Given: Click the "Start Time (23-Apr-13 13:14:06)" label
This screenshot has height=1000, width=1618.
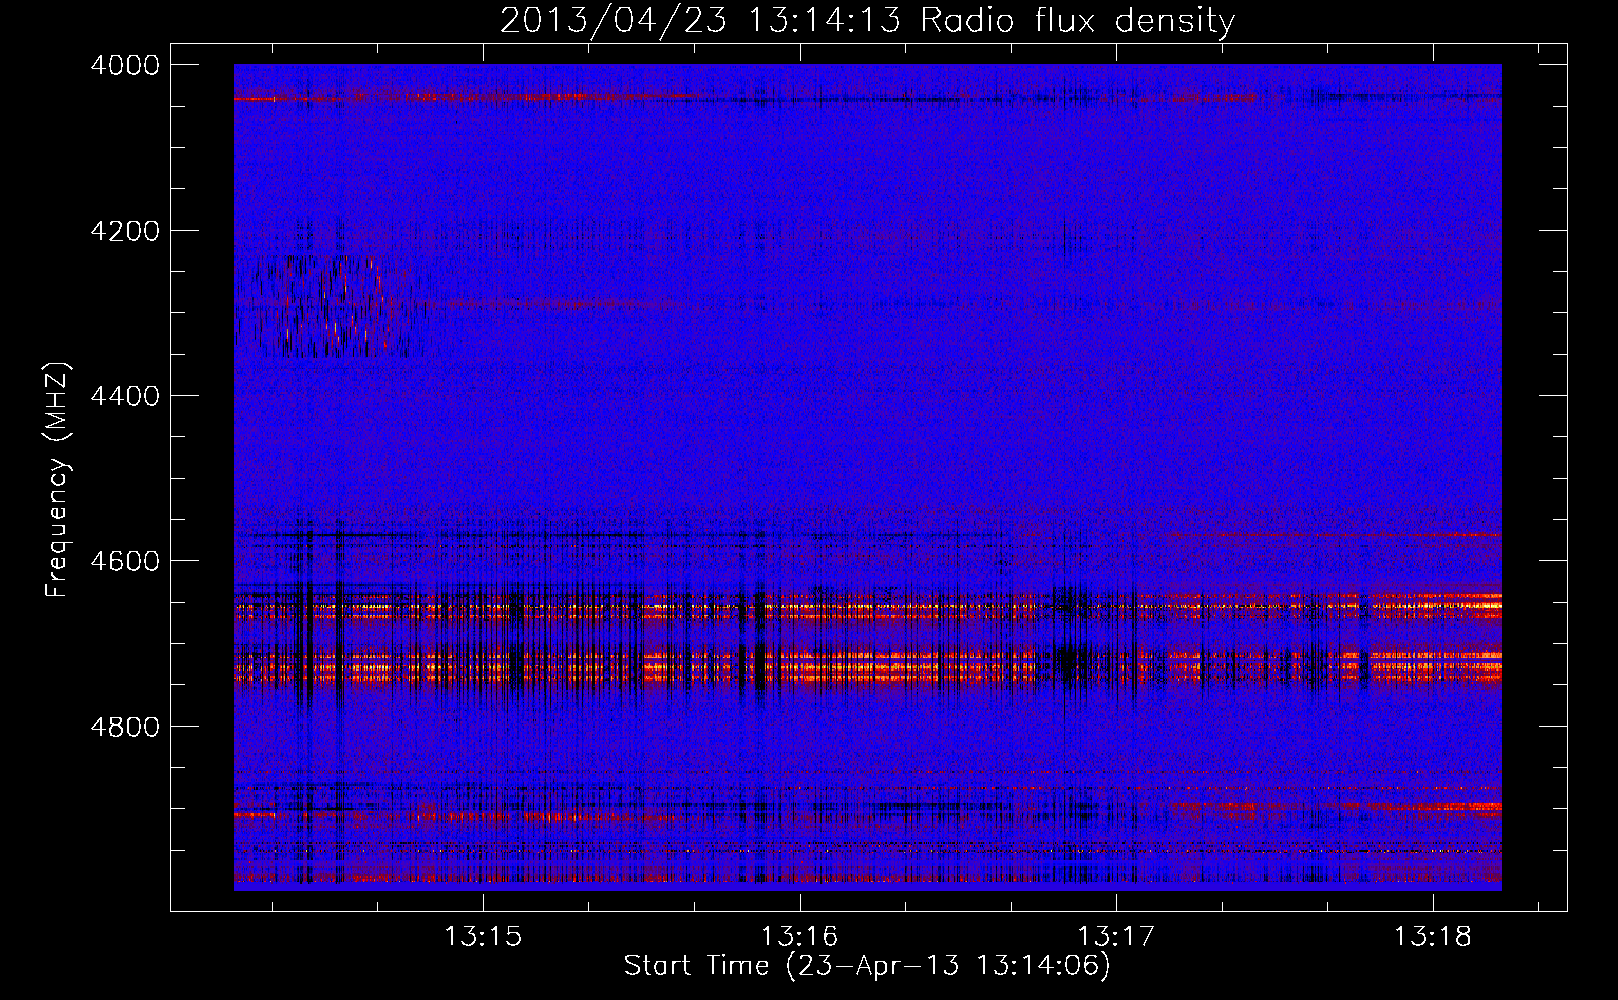Looking at the screenshot, I should [867, 966].
